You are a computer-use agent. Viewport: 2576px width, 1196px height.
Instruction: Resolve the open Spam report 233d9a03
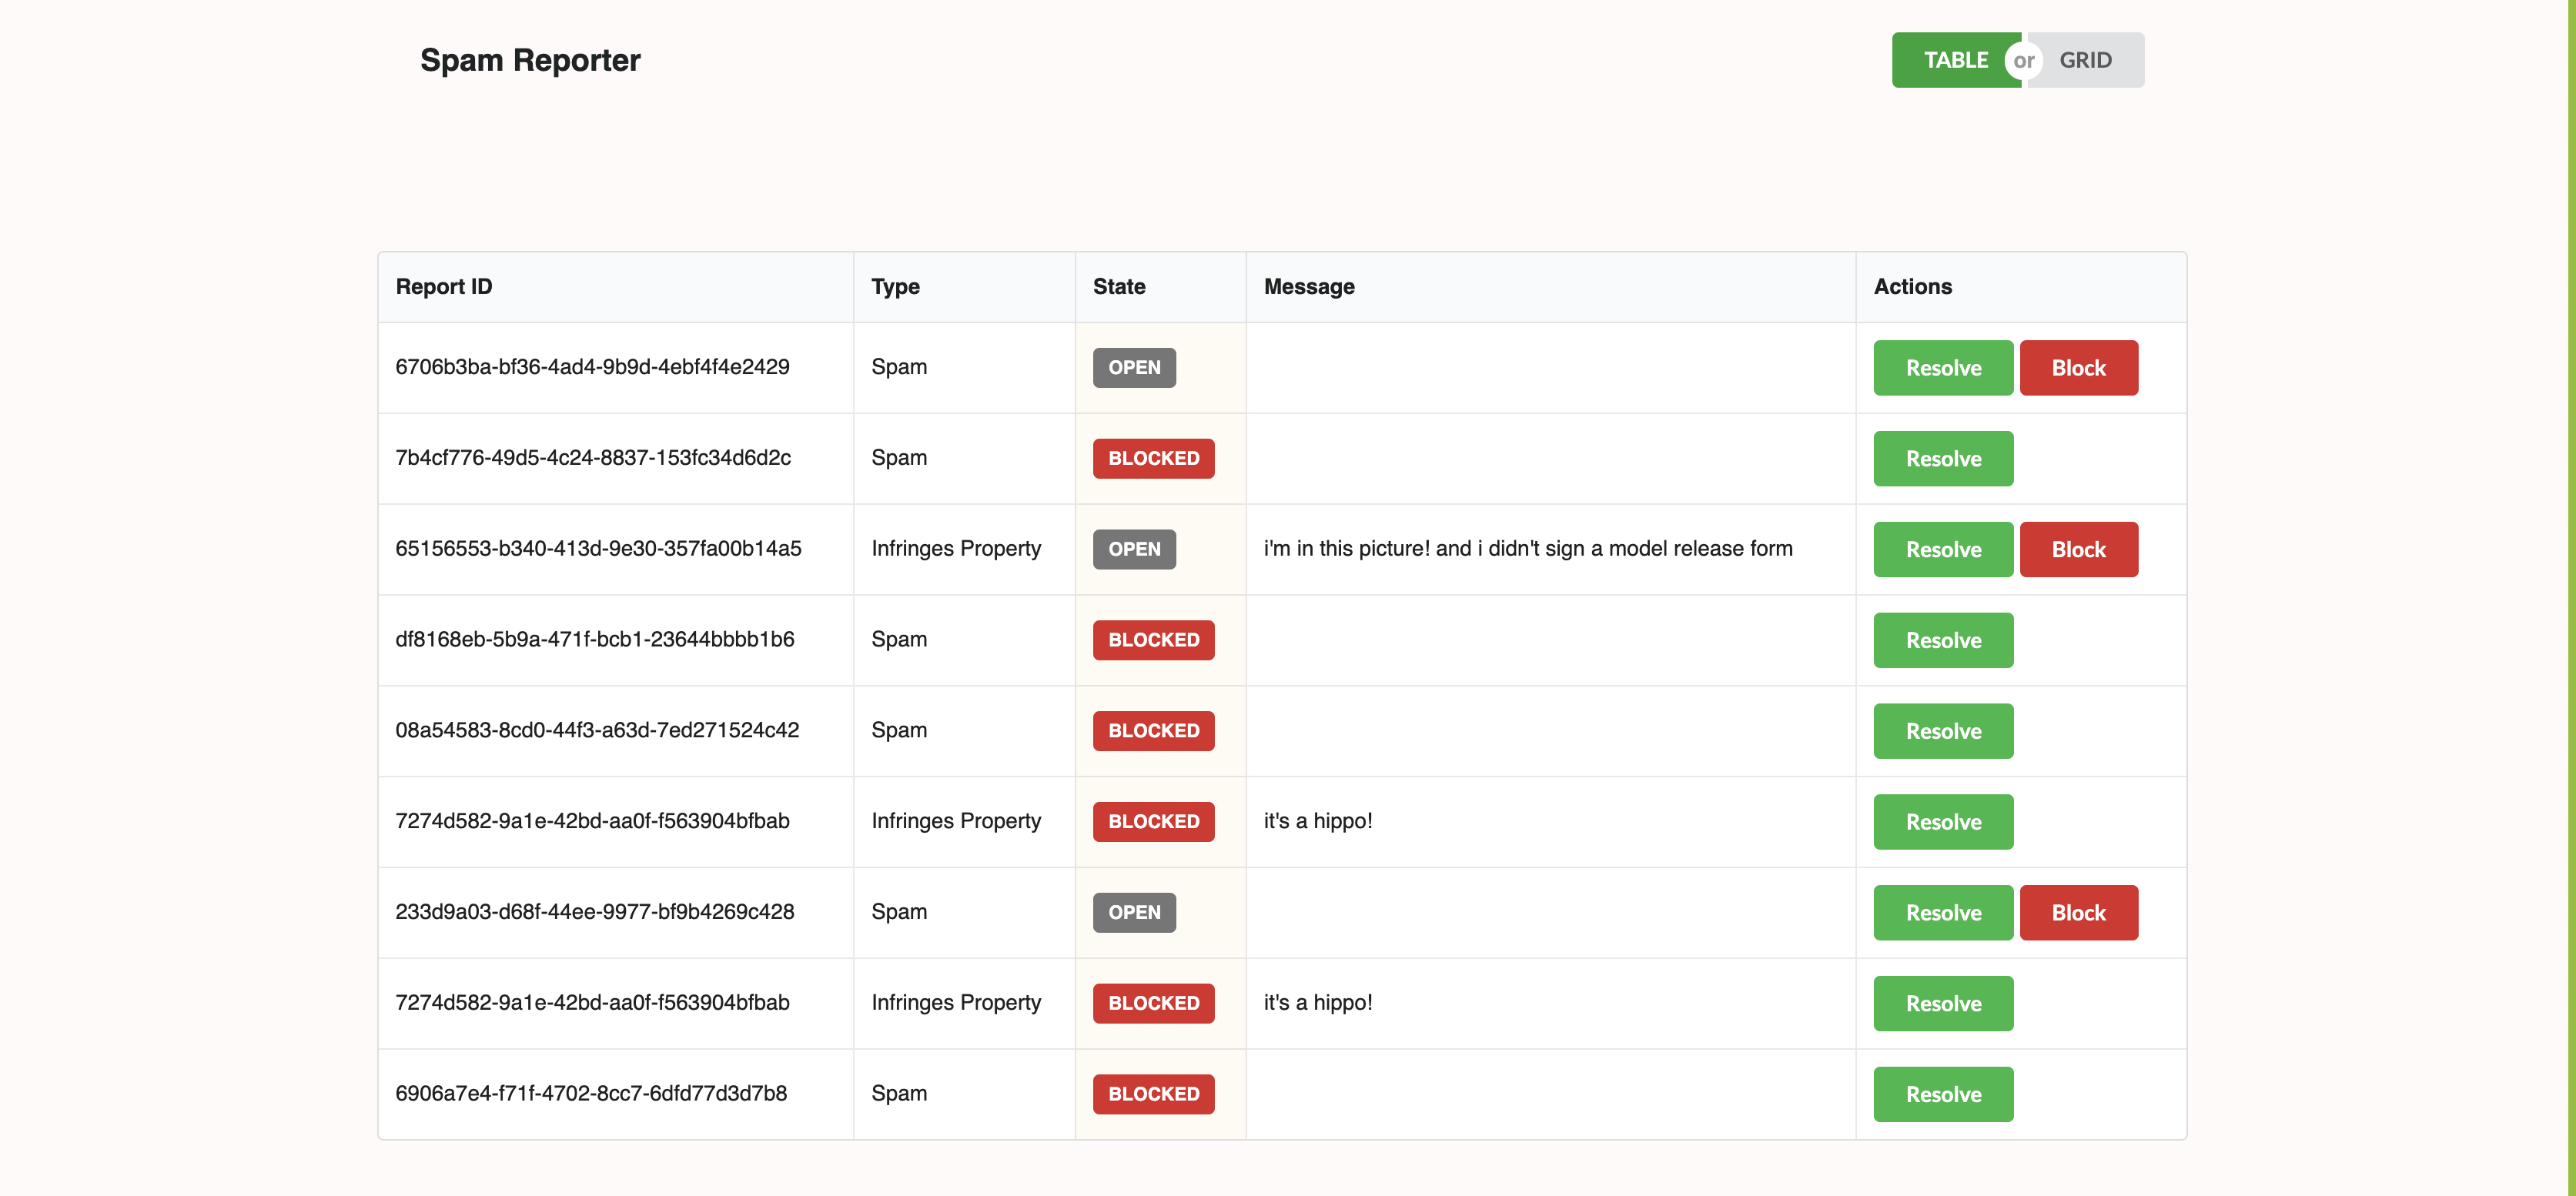[x=1941, y=912]
